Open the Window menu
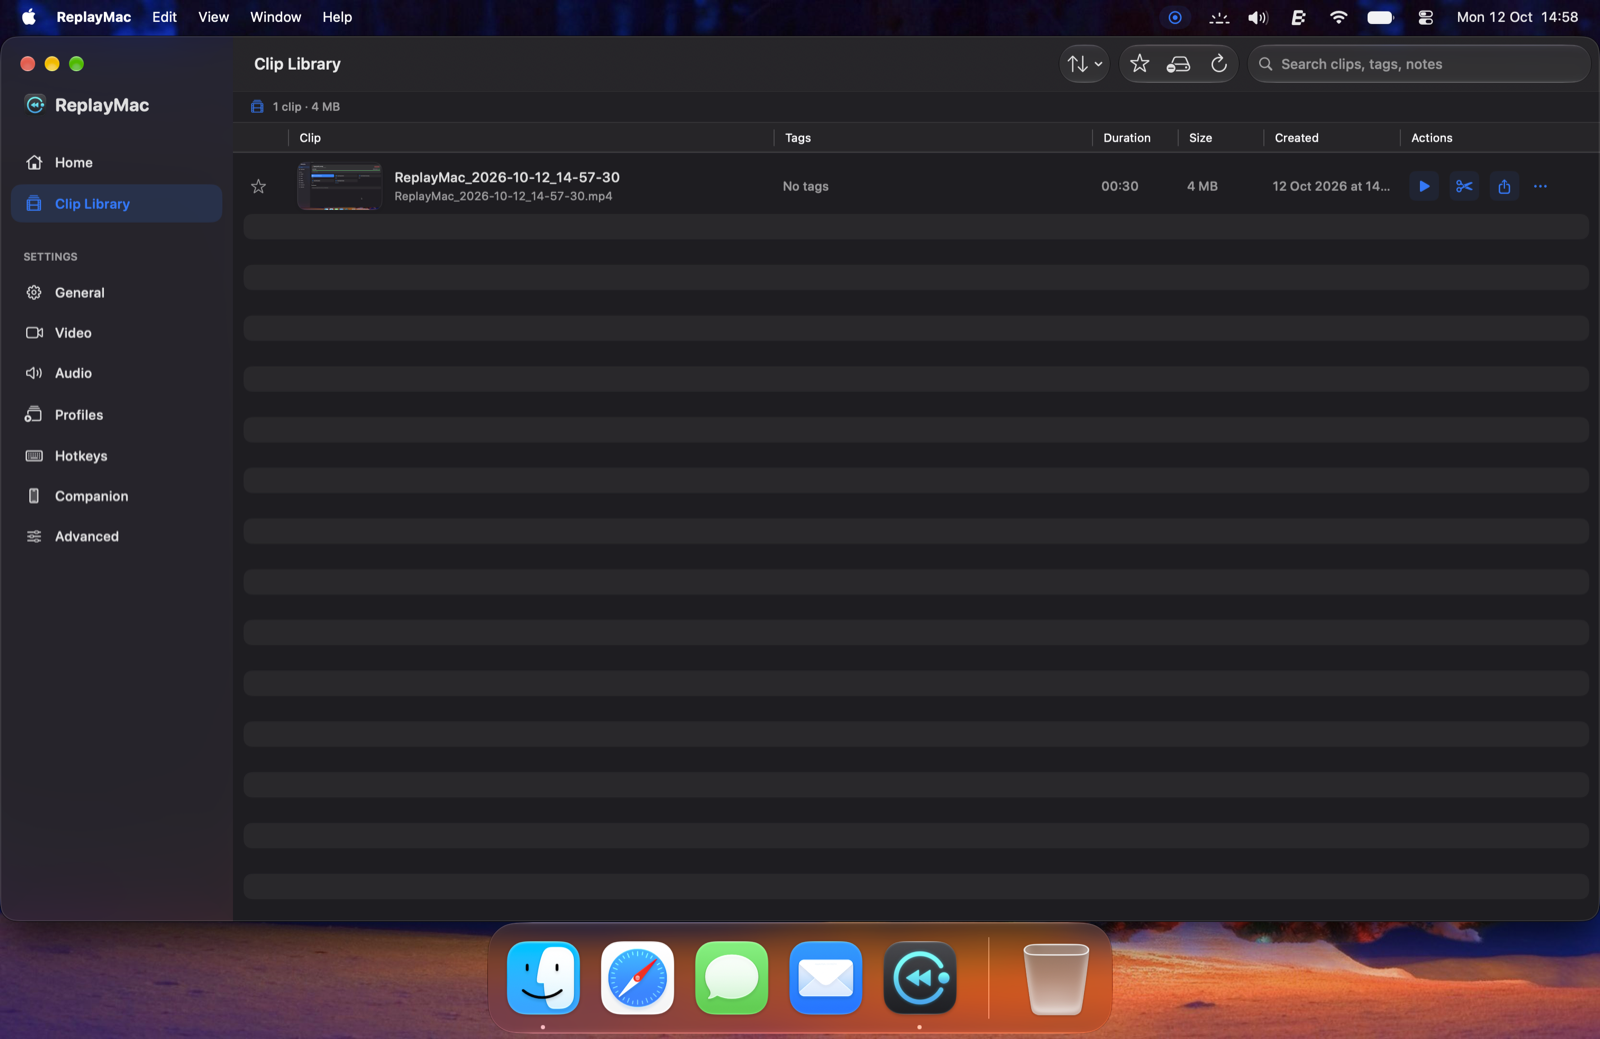1600x1039 pixels. click(275, 17)
